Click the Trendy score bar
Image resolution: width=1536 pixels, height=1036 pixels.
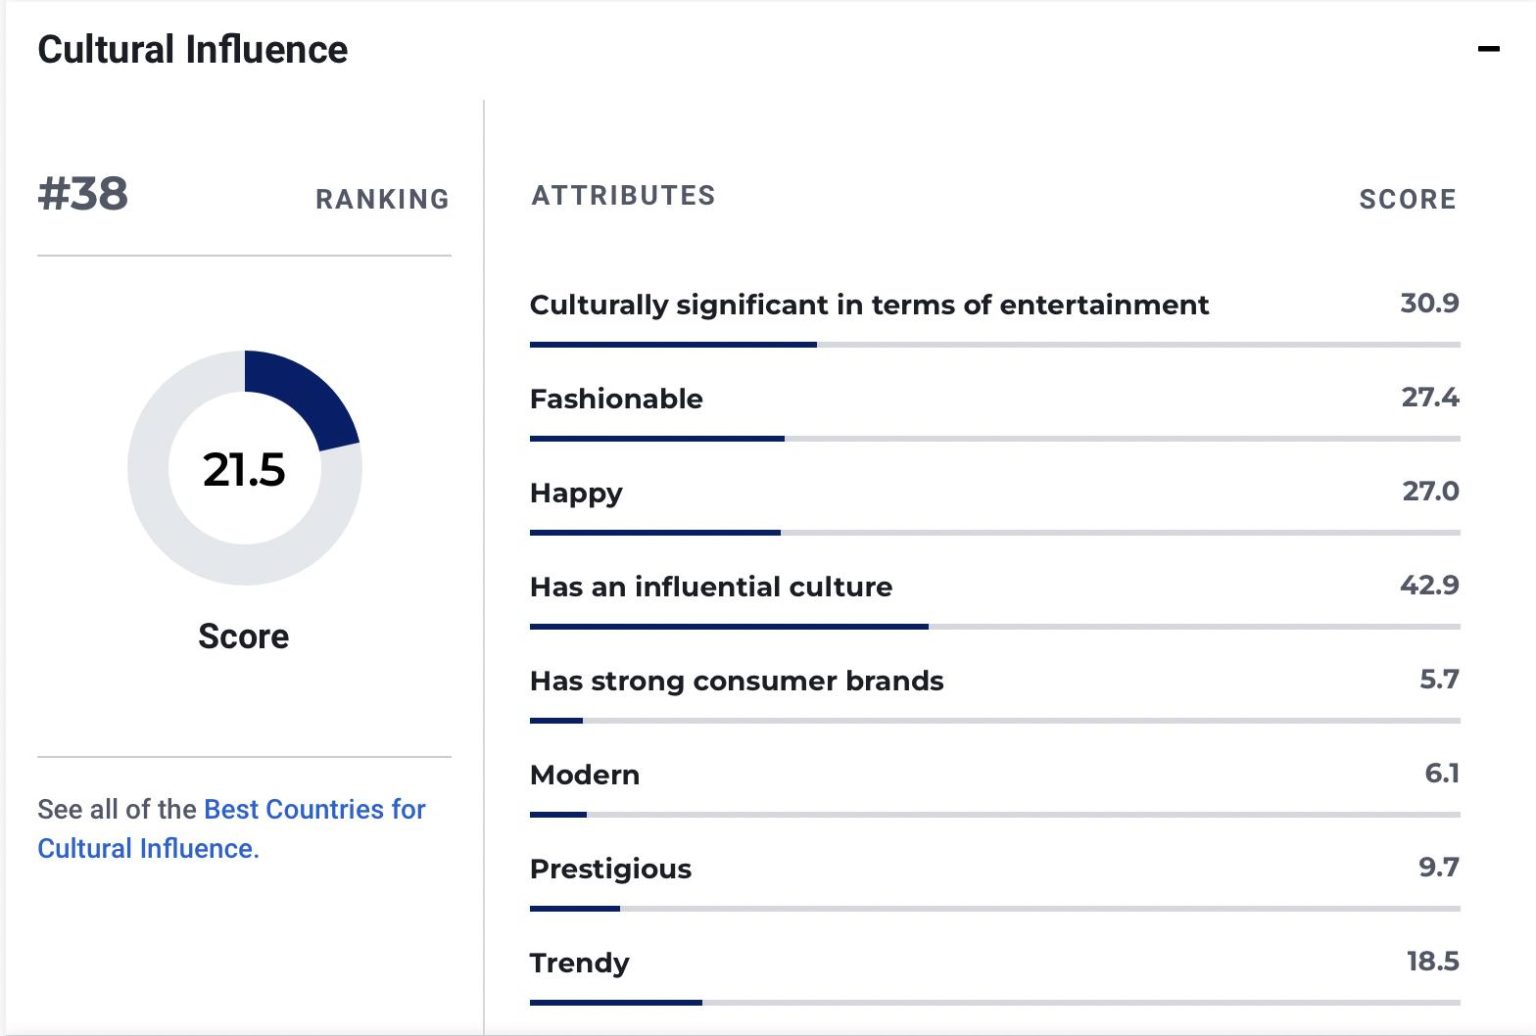click(x=994, y=1002)
